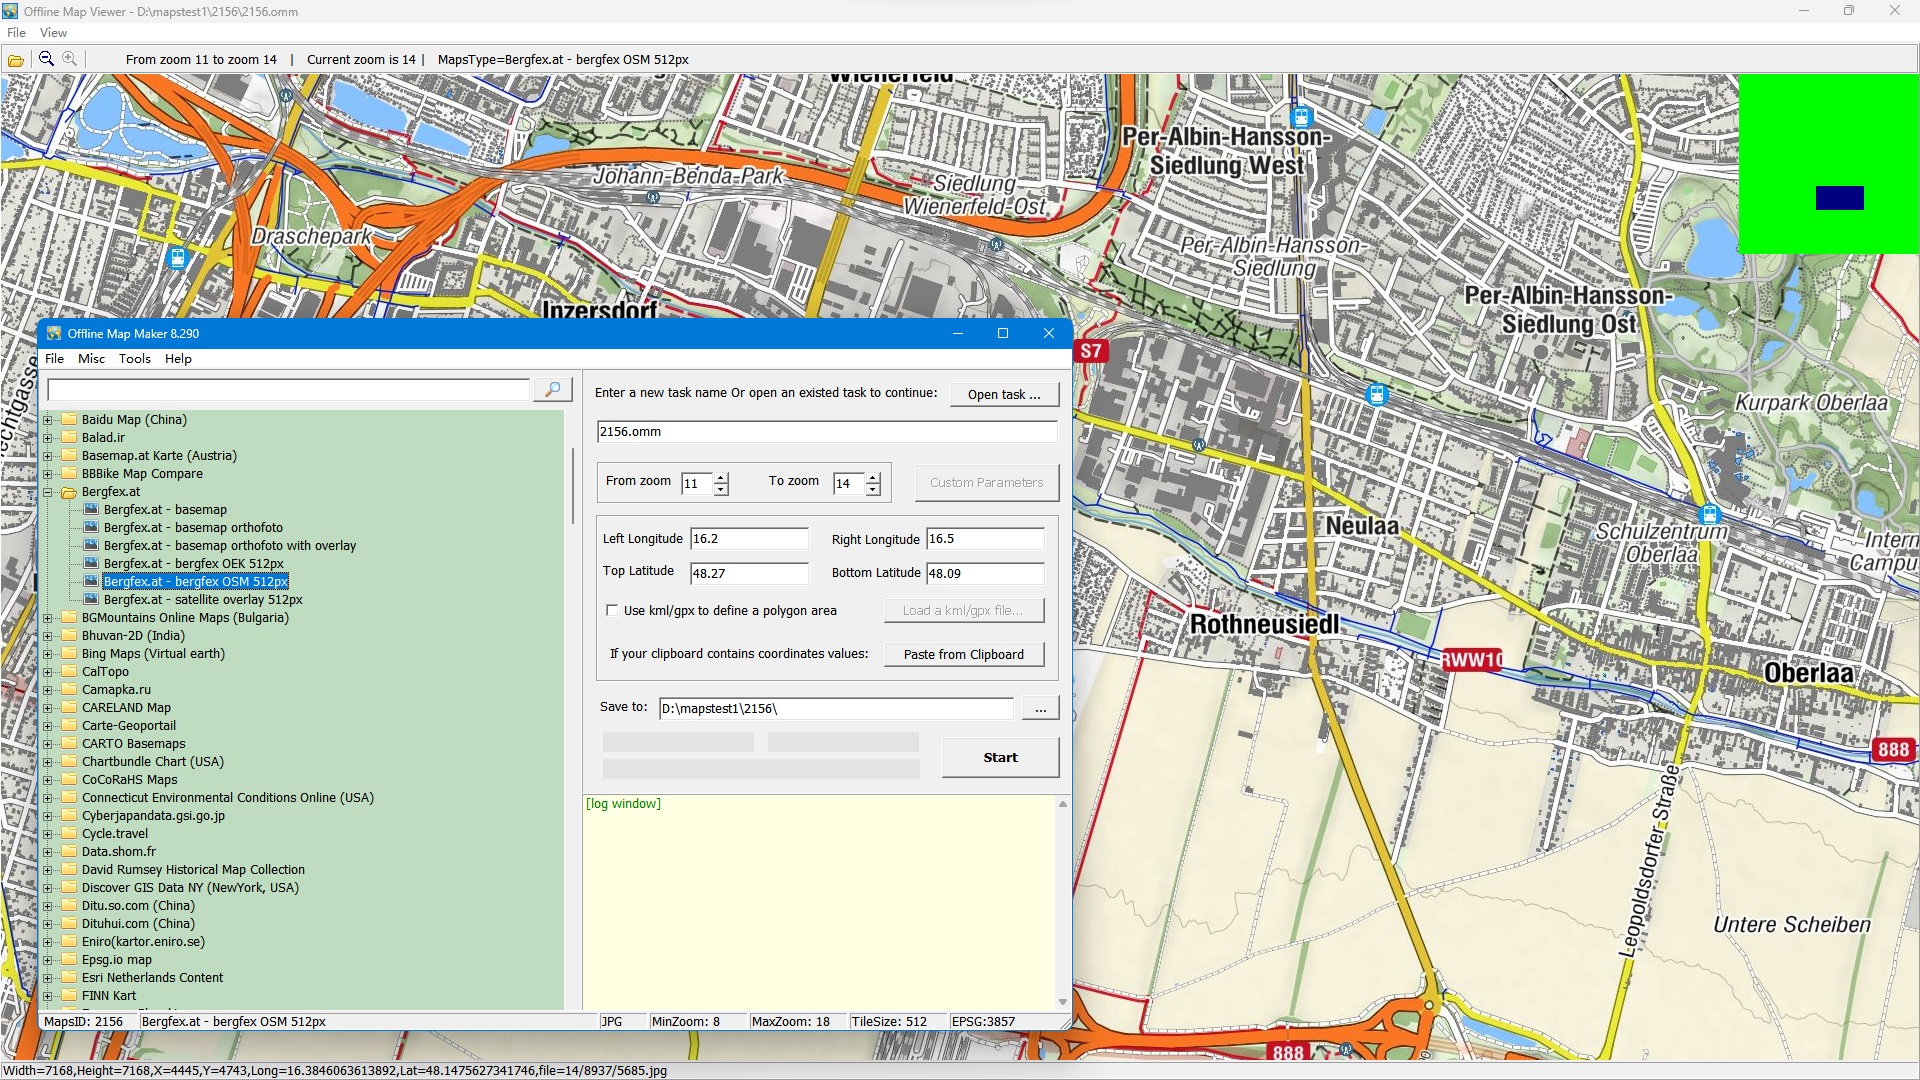Click the Paste from Clipboard button
The height and width of the screenshot is (1080, 1920).
click(x=963, y=655)
